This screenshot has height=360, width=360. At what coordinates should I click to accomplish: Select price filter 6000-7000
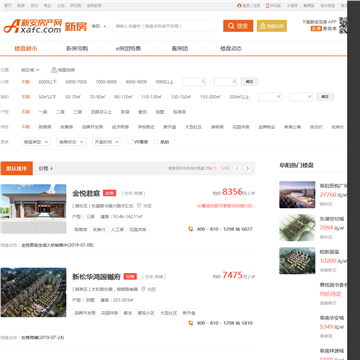76,82
